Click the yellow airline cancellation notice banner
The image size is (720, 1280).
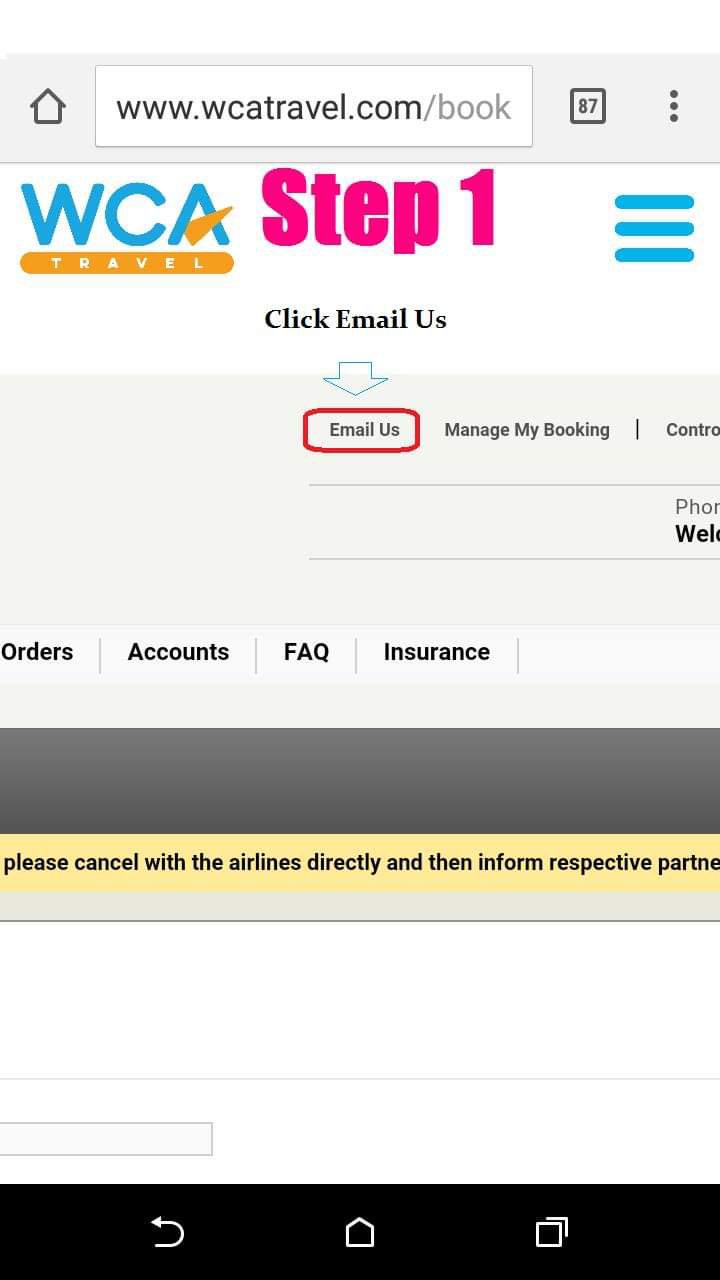point(360,862)
